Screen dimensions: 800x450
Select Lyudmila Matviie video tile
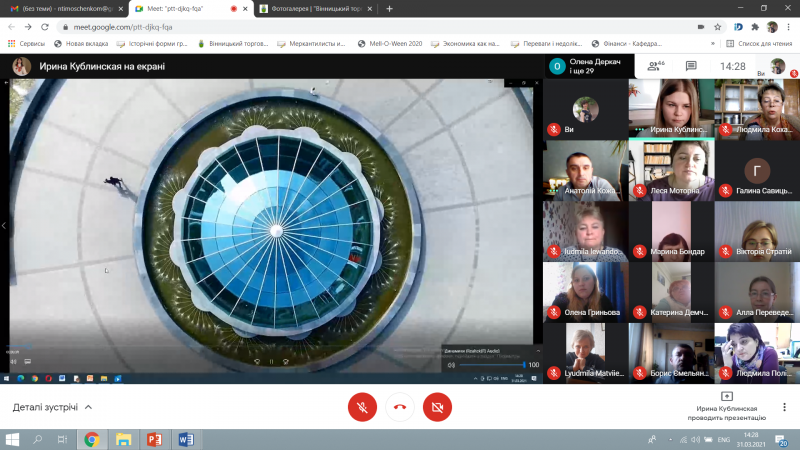585,353
